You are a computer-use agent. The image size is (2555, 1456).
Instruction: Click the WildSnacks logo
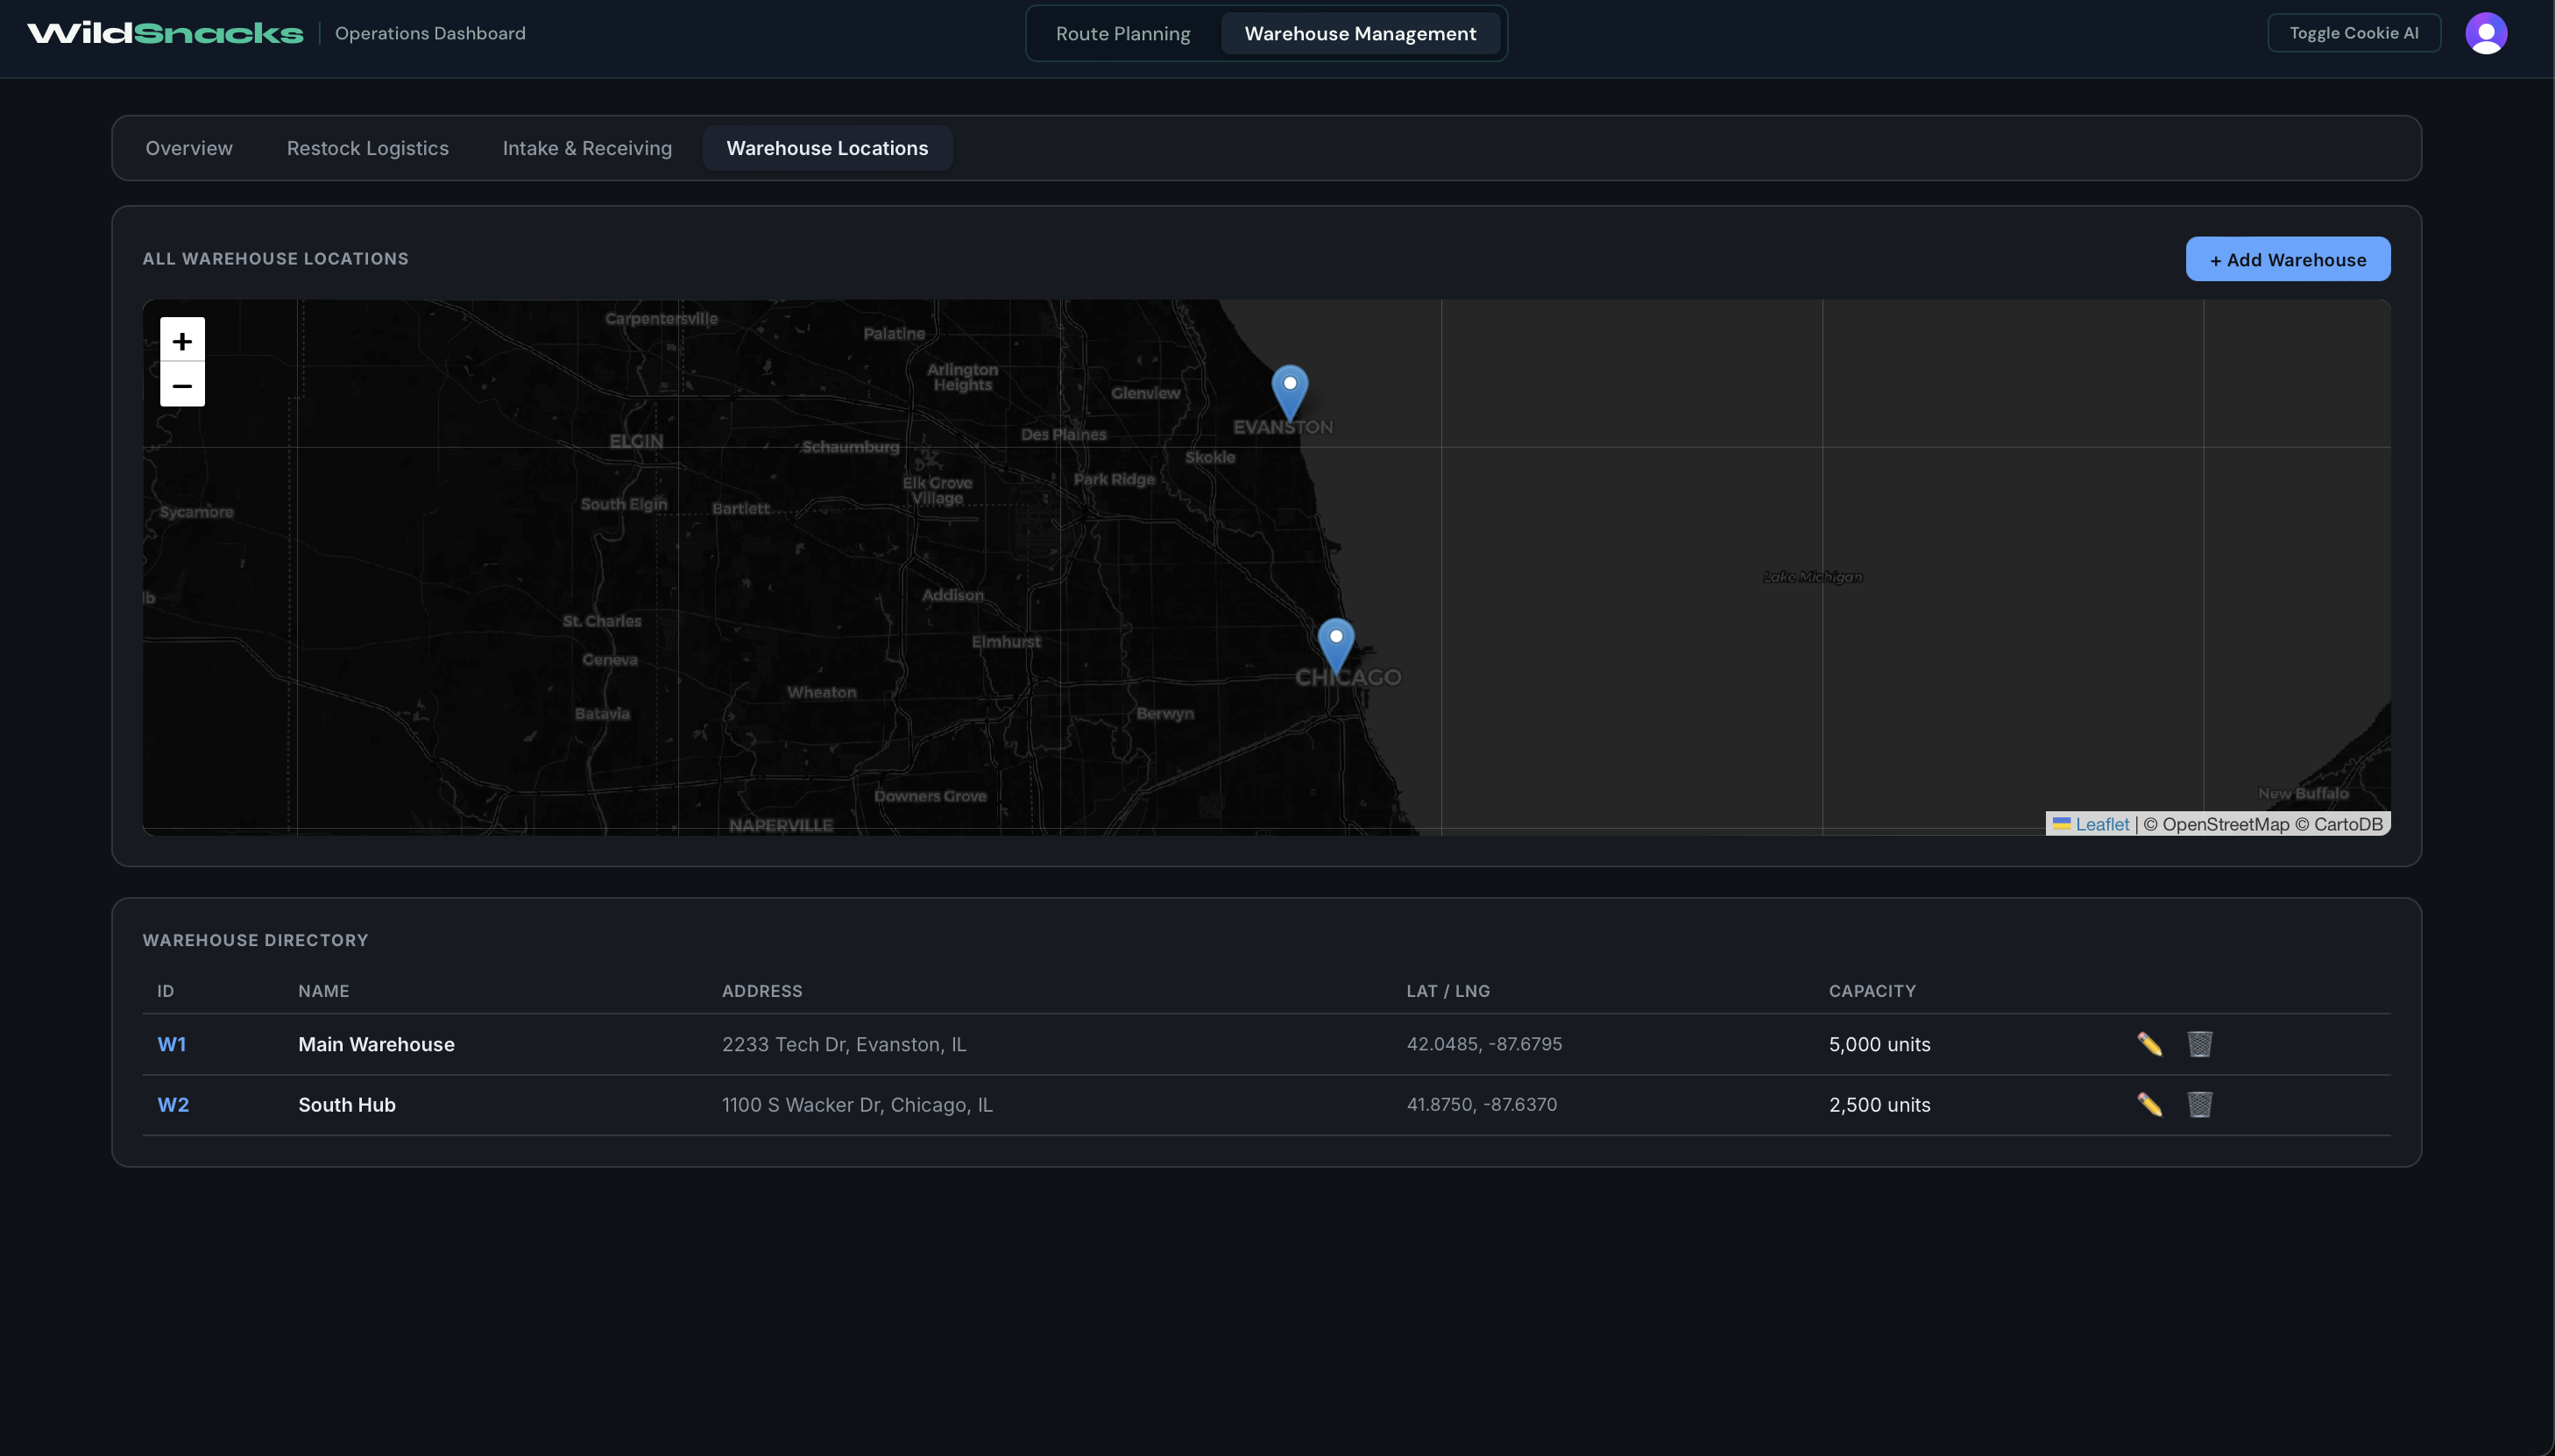(x=165, y=33)
